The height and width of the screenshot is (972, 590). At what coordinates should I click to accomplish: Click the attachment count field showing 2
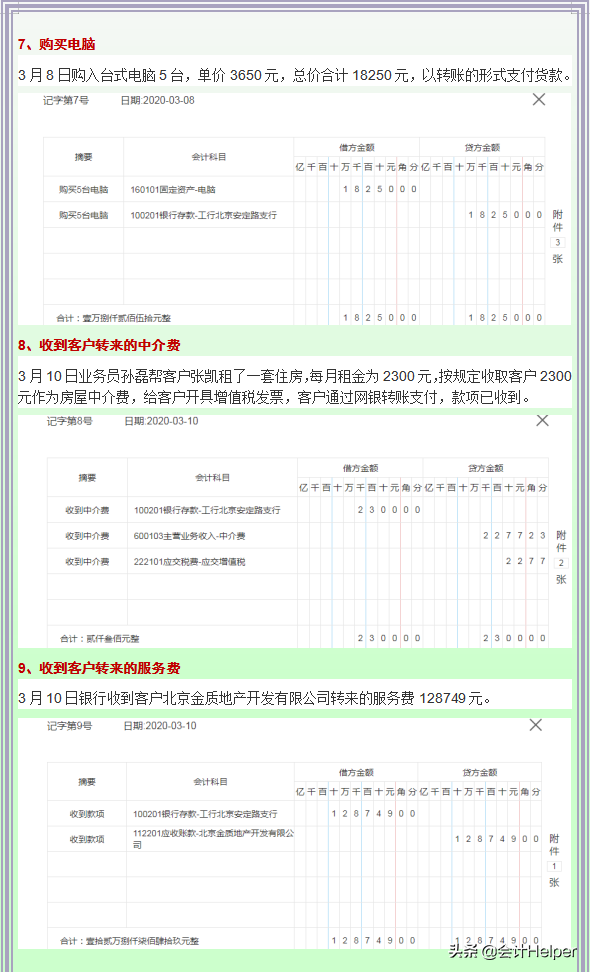561,563
